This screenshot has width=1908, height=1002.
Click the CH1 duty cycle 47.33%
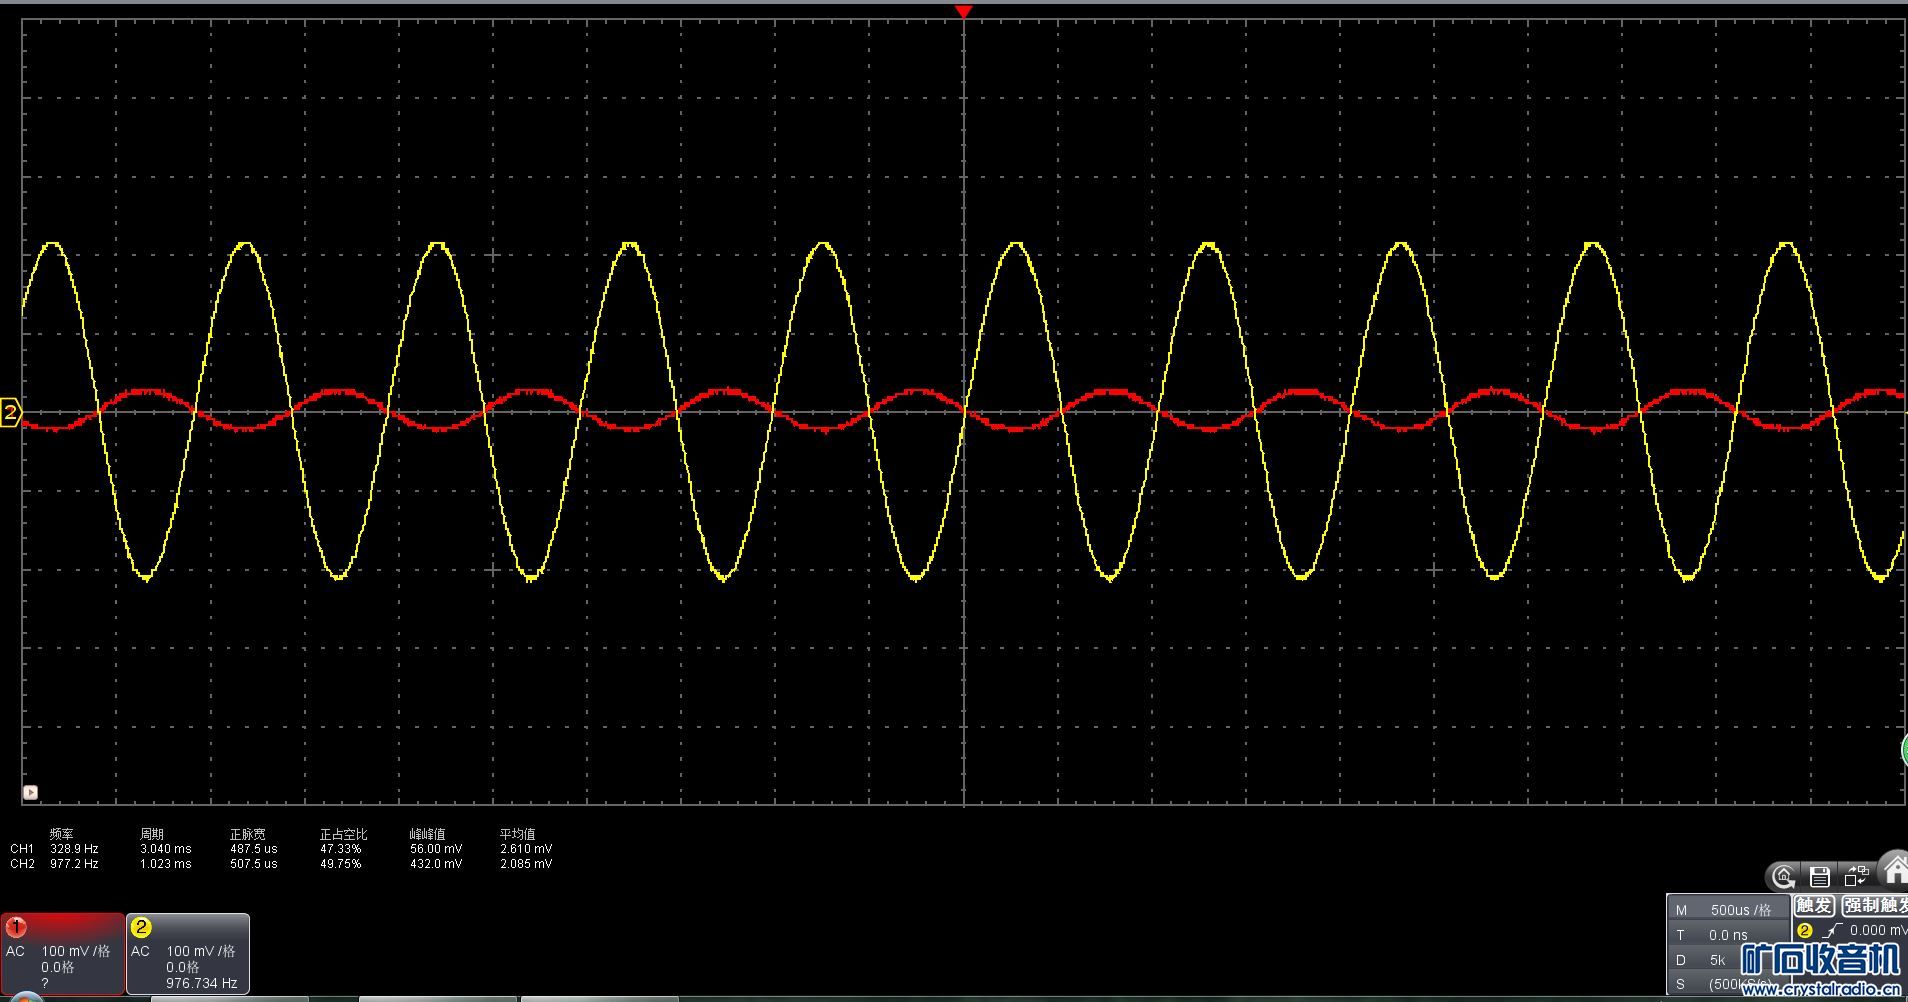point(341,849)
